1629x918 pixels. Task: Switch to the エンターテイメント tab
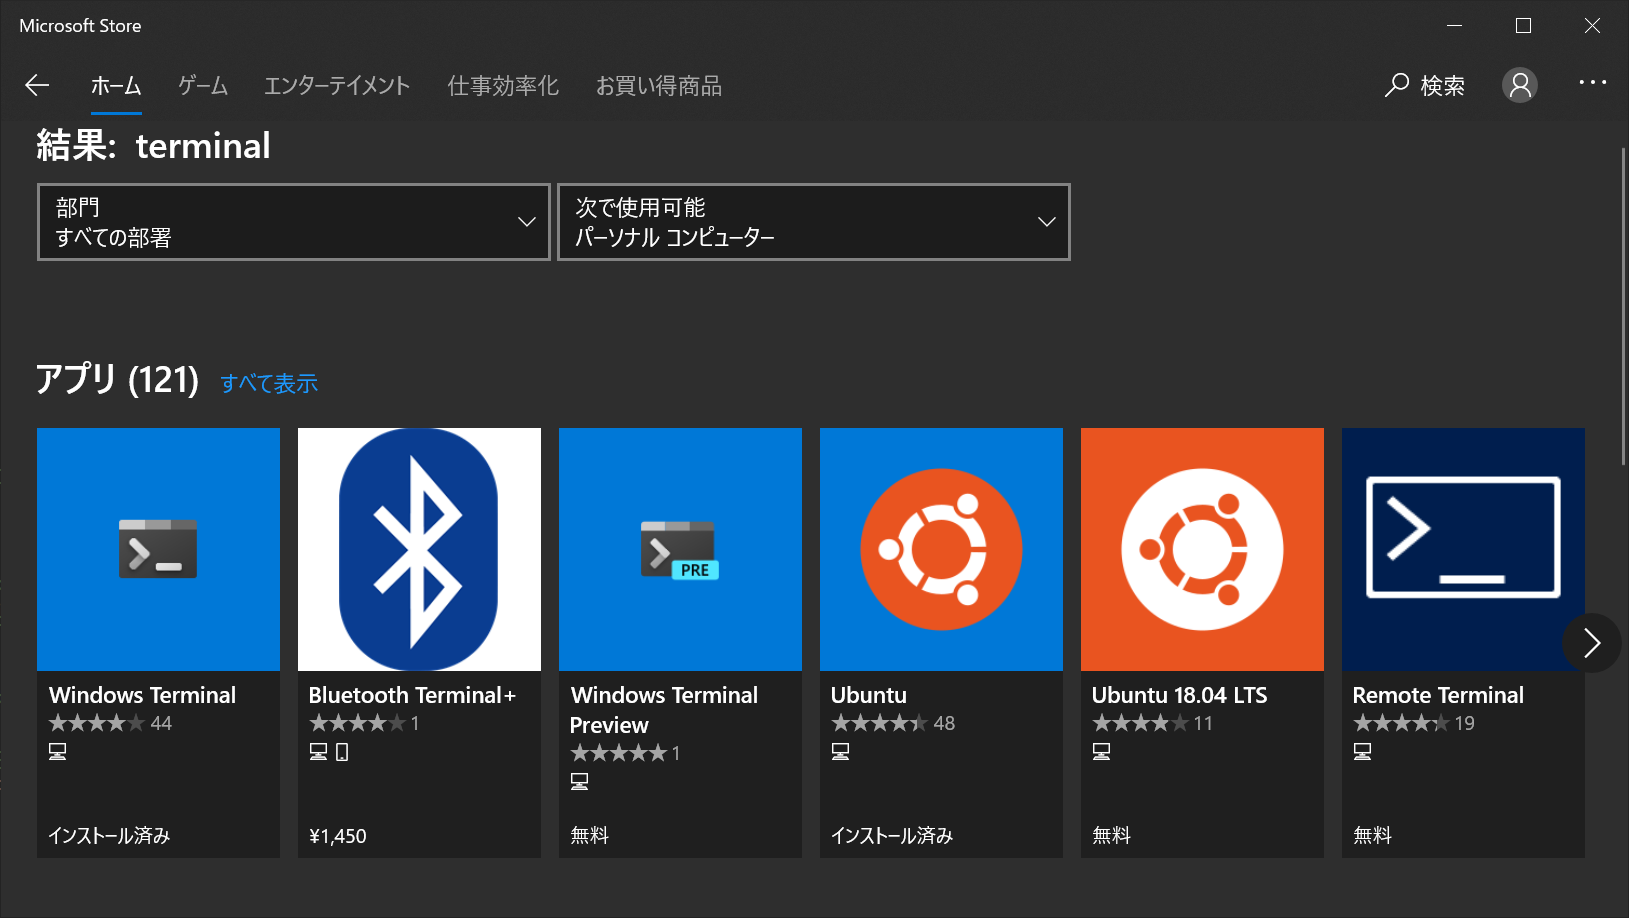point(337,86)
